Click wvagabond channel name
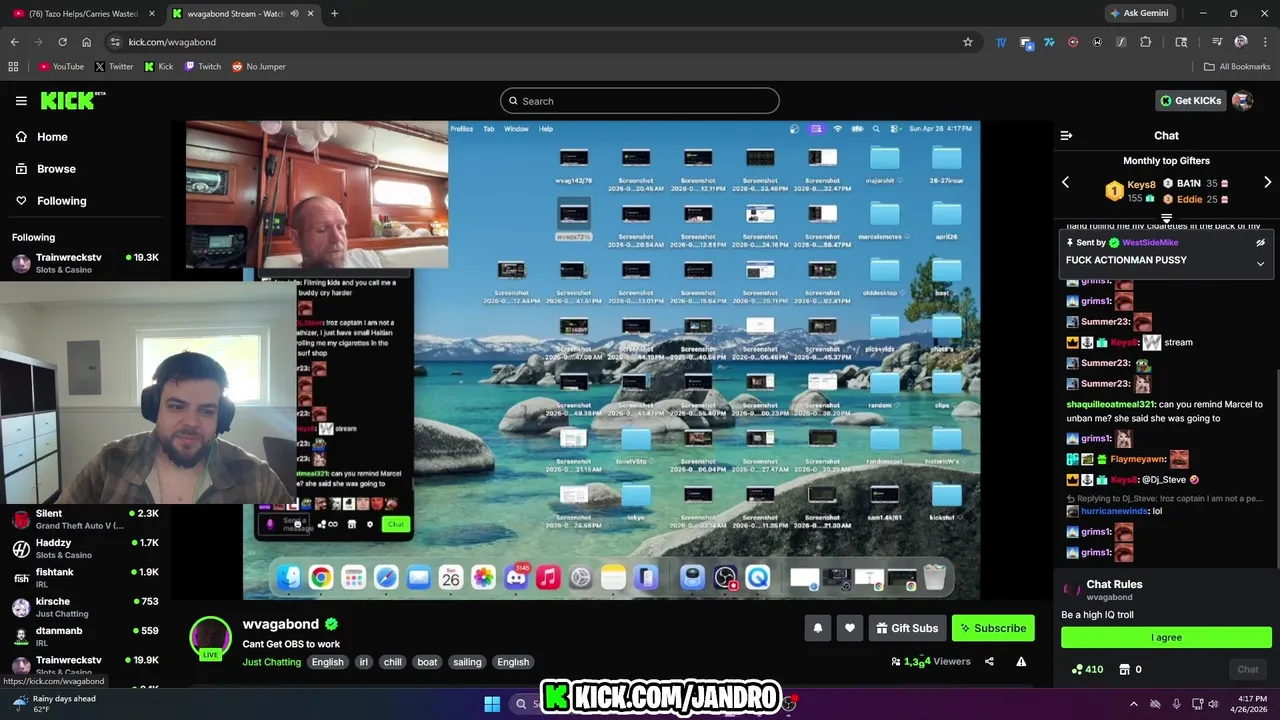 [280, 624]
